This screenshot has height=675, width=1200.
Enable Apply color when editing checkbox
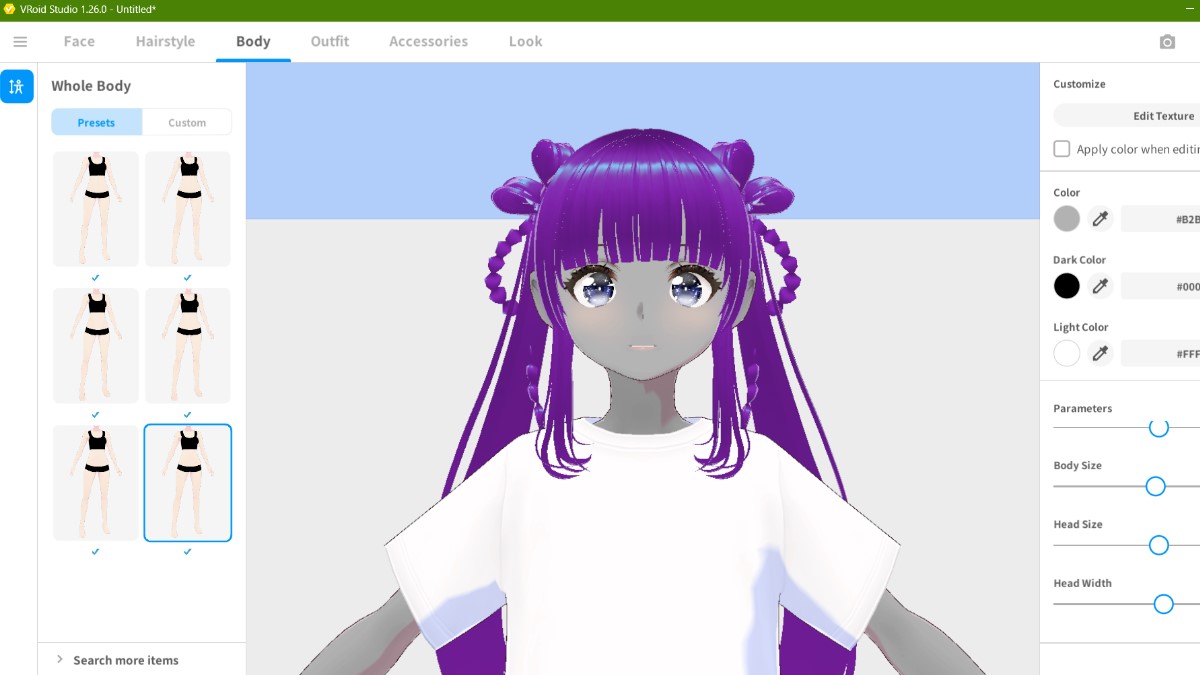[1062, 149]
